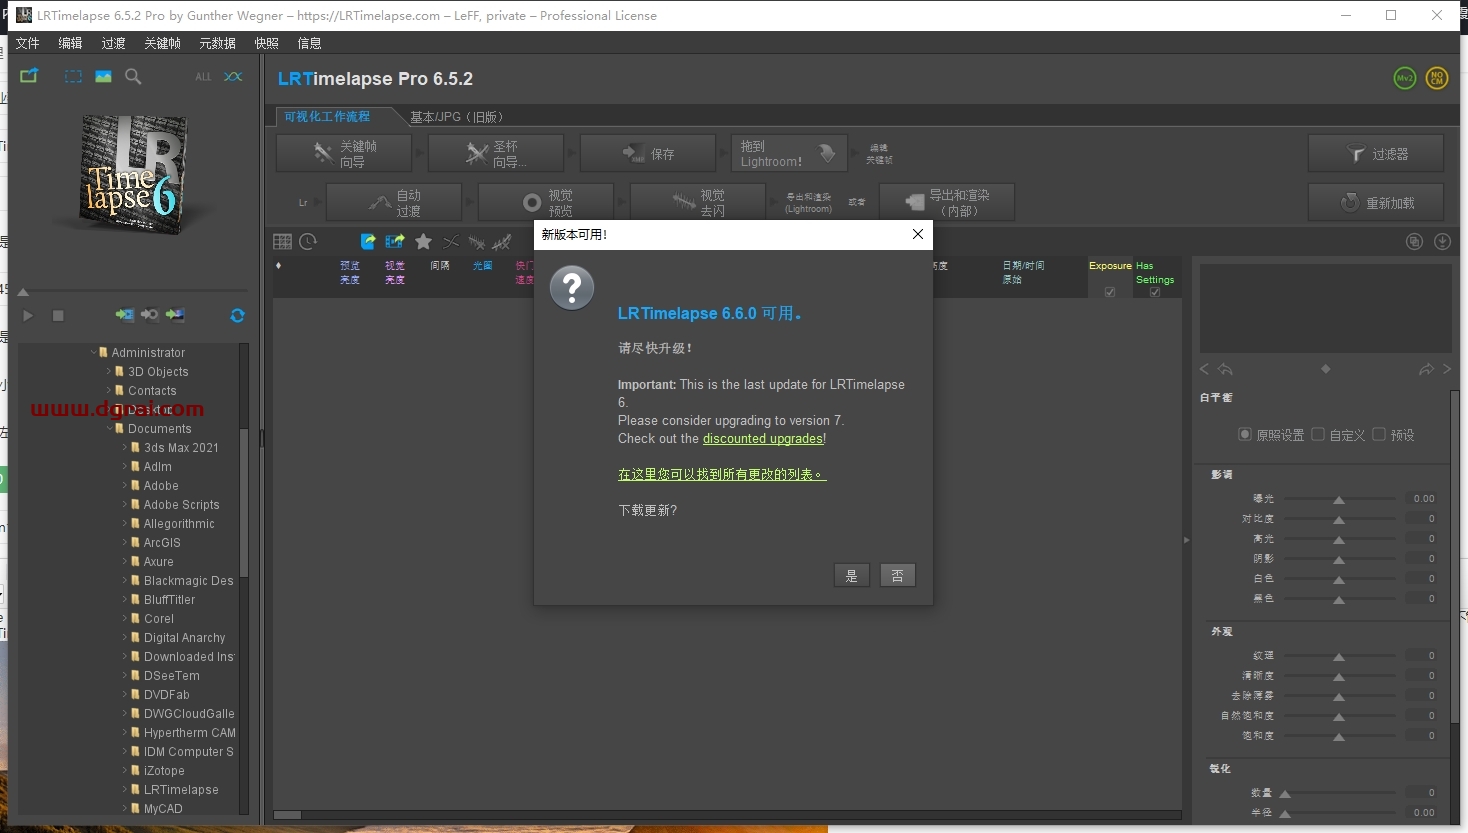The image size is (1468, 833).
Task: Open the 元数据 menu
Action: point(217,43)
